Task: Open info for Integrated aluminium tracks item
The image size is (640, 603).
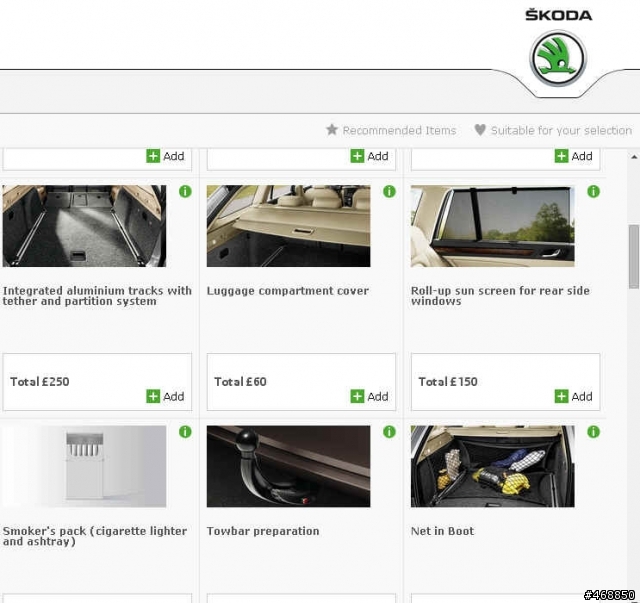Action: (185, 191)
